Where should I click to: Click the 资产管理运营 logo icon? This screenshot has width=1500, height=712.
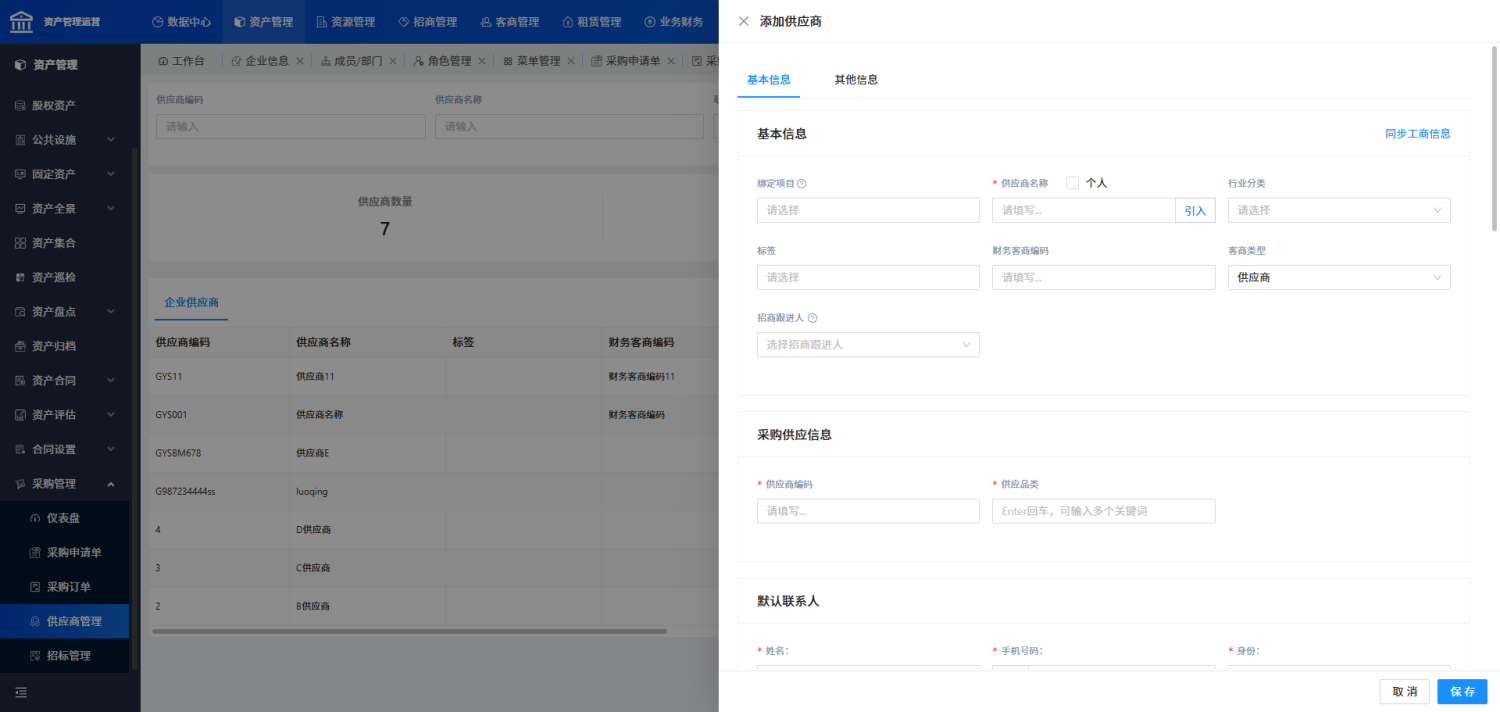[x=21, y=21]
